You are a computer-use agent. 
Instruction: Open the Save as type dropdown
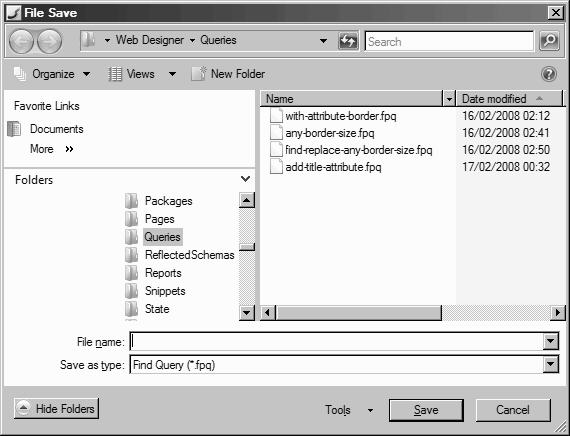pos(551,364)
